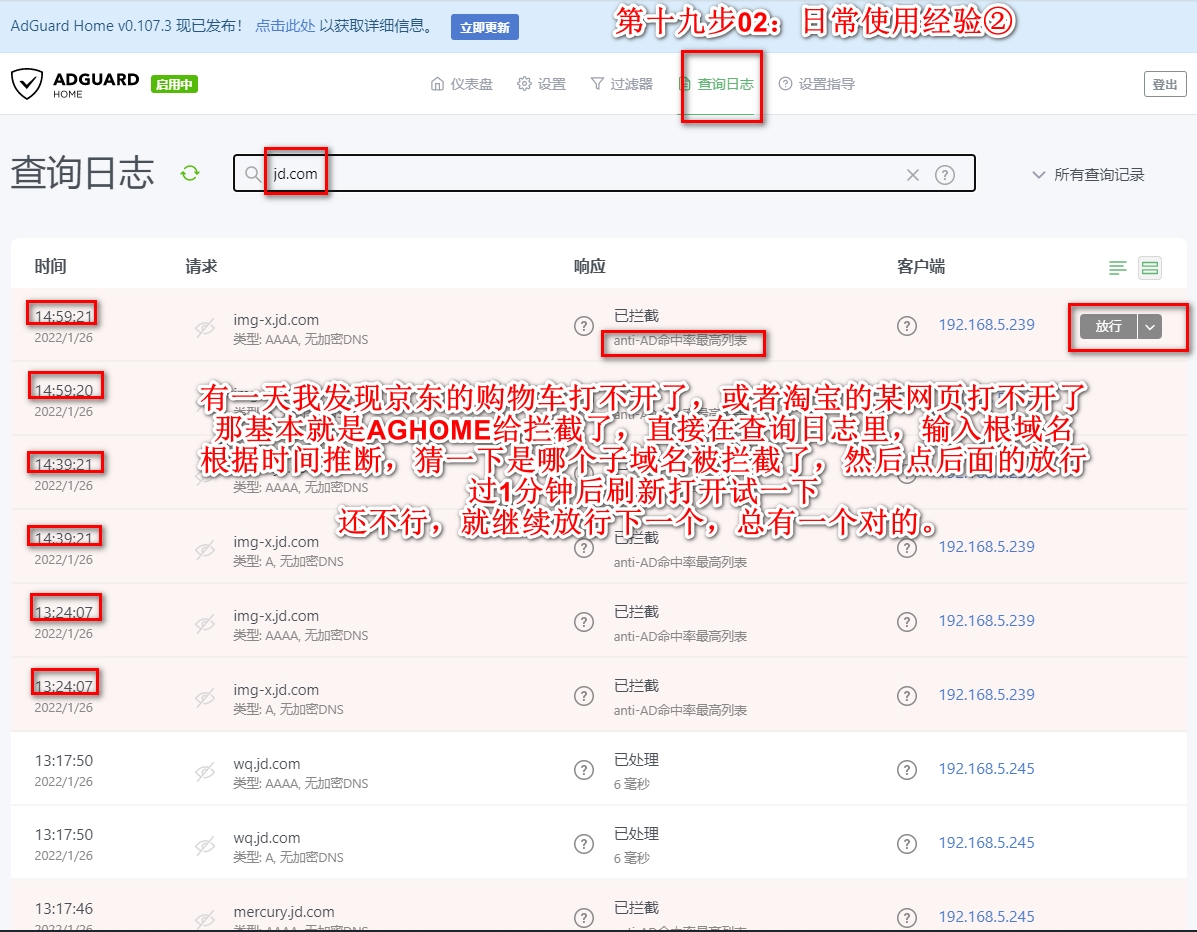Open the 设置 settings menu
The height and width of the screenshot is (932, 1197).
coord(541,84)
